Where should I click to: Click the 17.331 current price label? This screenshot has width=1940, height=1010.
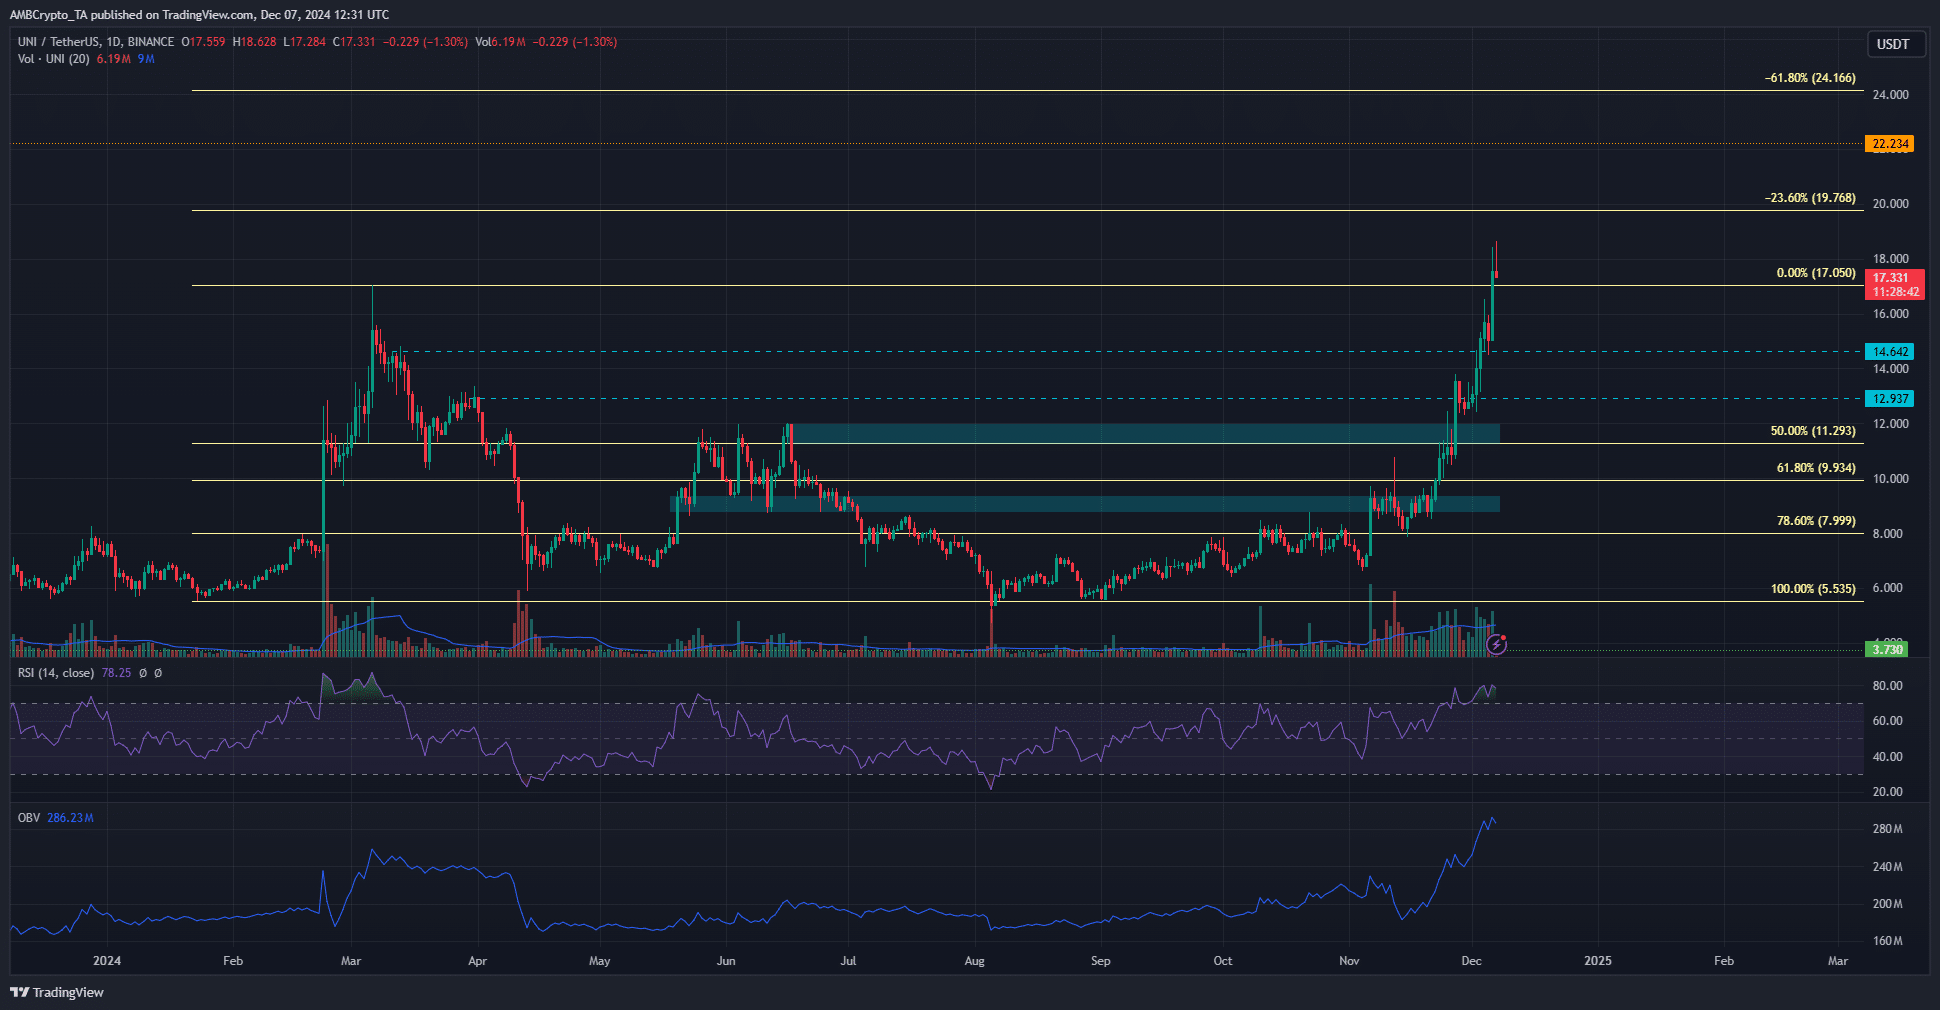pos(1890,278)
